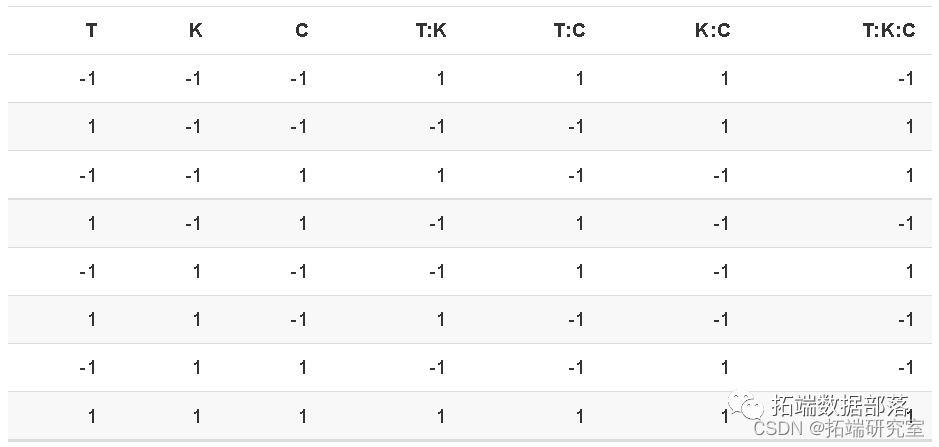Click the T:K column header
Image resolution: width=939 pixels, height=447 pixels.
coord(431,31)
